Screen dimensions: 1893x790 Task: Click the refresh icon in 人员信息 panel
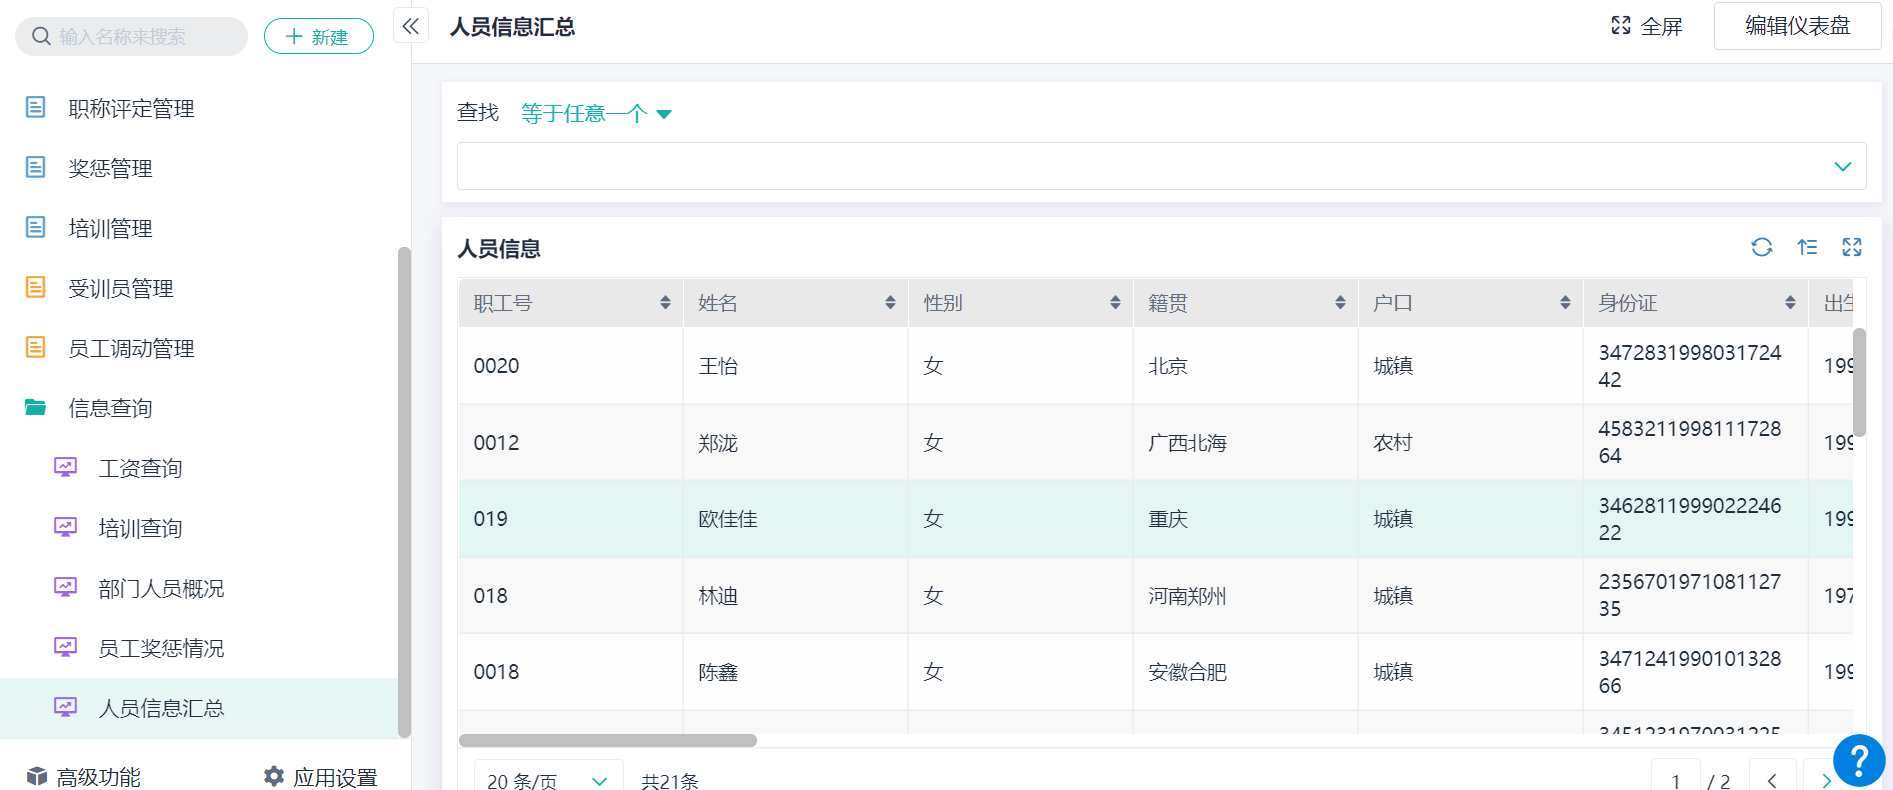click(x=1761, y=247)
